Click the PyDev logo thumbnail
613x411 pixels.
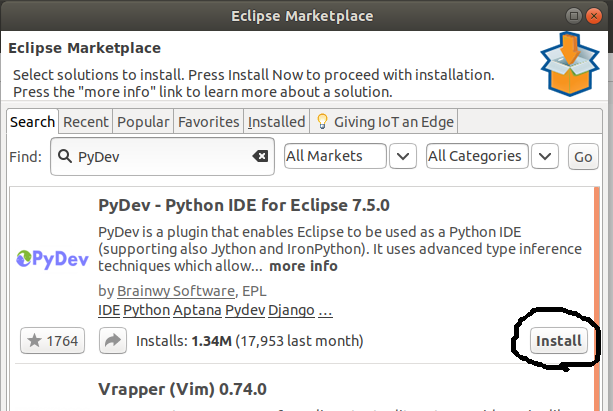pyautogui.click(x=52, y=260)
